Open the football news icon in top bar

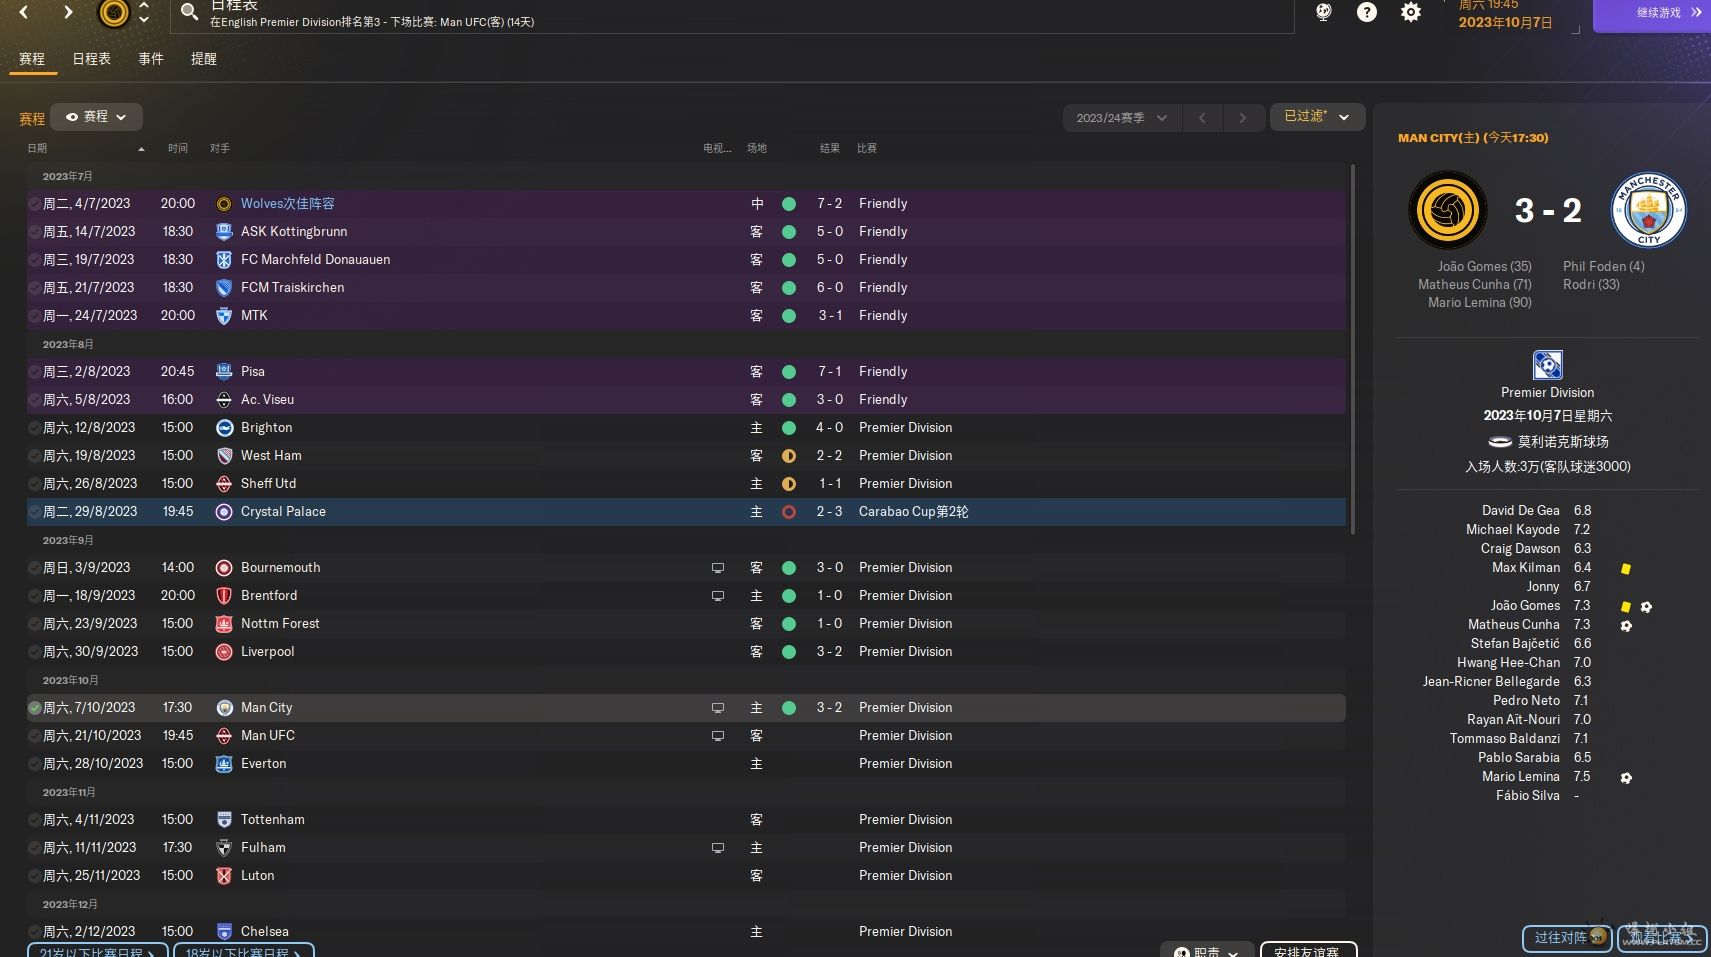1323,12
